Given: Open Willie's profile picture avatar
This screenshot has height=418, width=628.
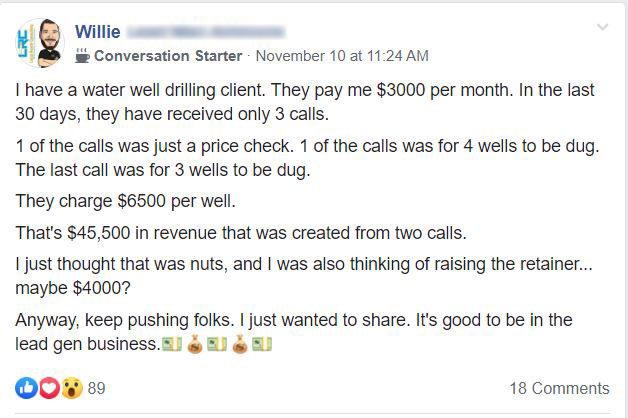Looking at the screenshot, I should pyautogui.click(x=40, y=43).
